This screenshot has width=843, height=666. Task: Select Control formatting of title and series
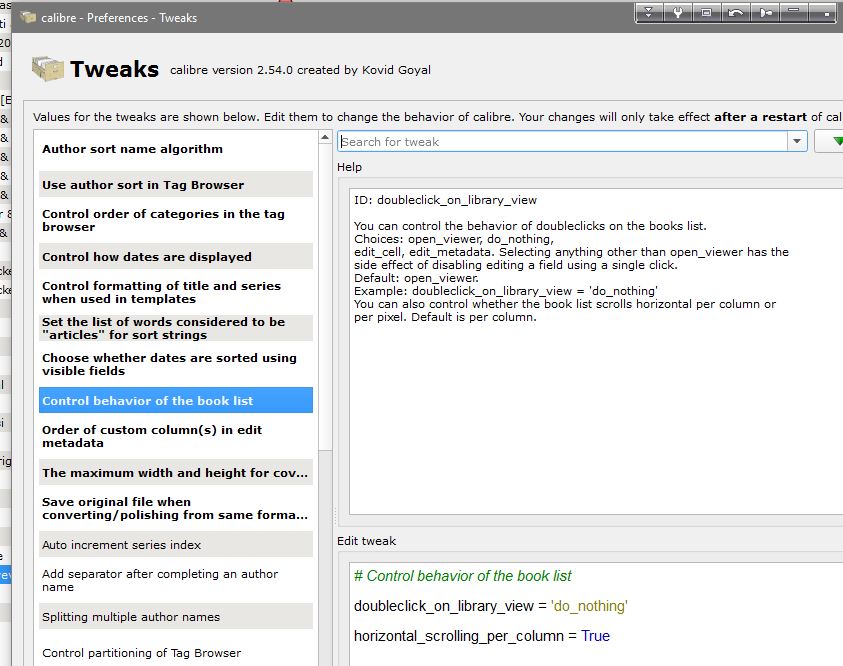[176, 292]
